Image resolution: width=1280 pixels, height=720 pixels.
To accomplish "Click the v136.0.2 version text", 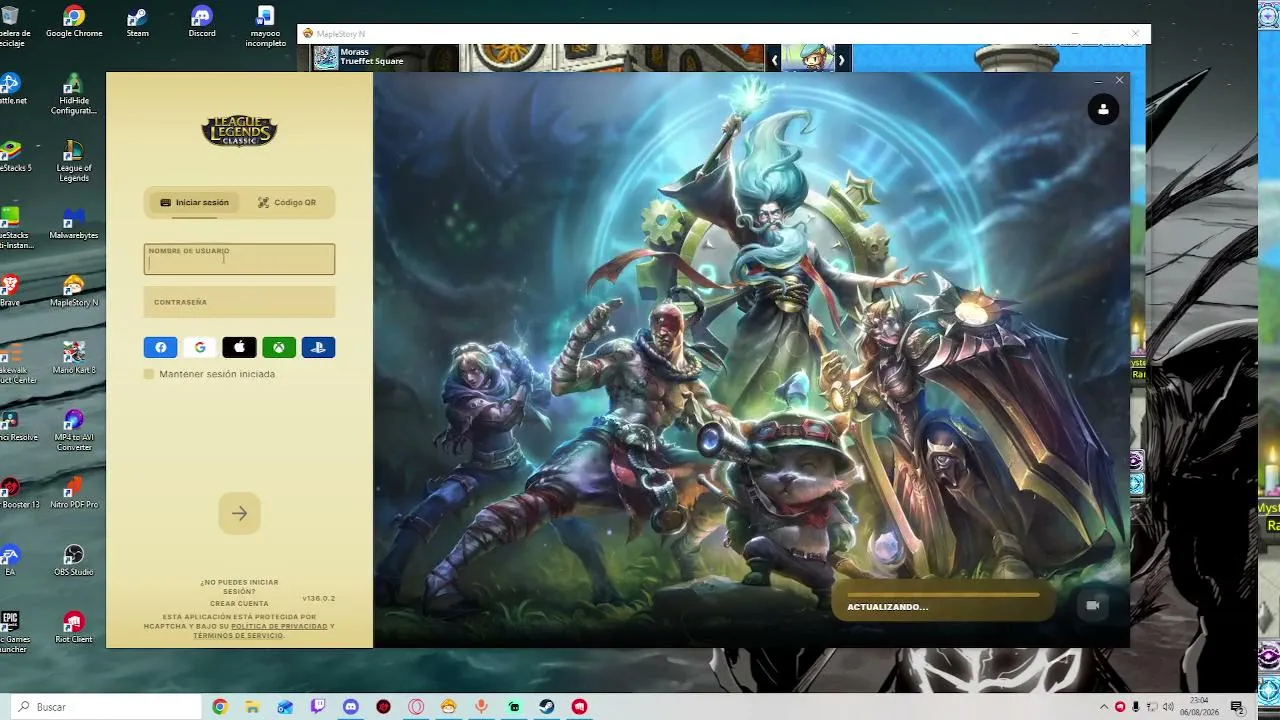I will [319, 598].
